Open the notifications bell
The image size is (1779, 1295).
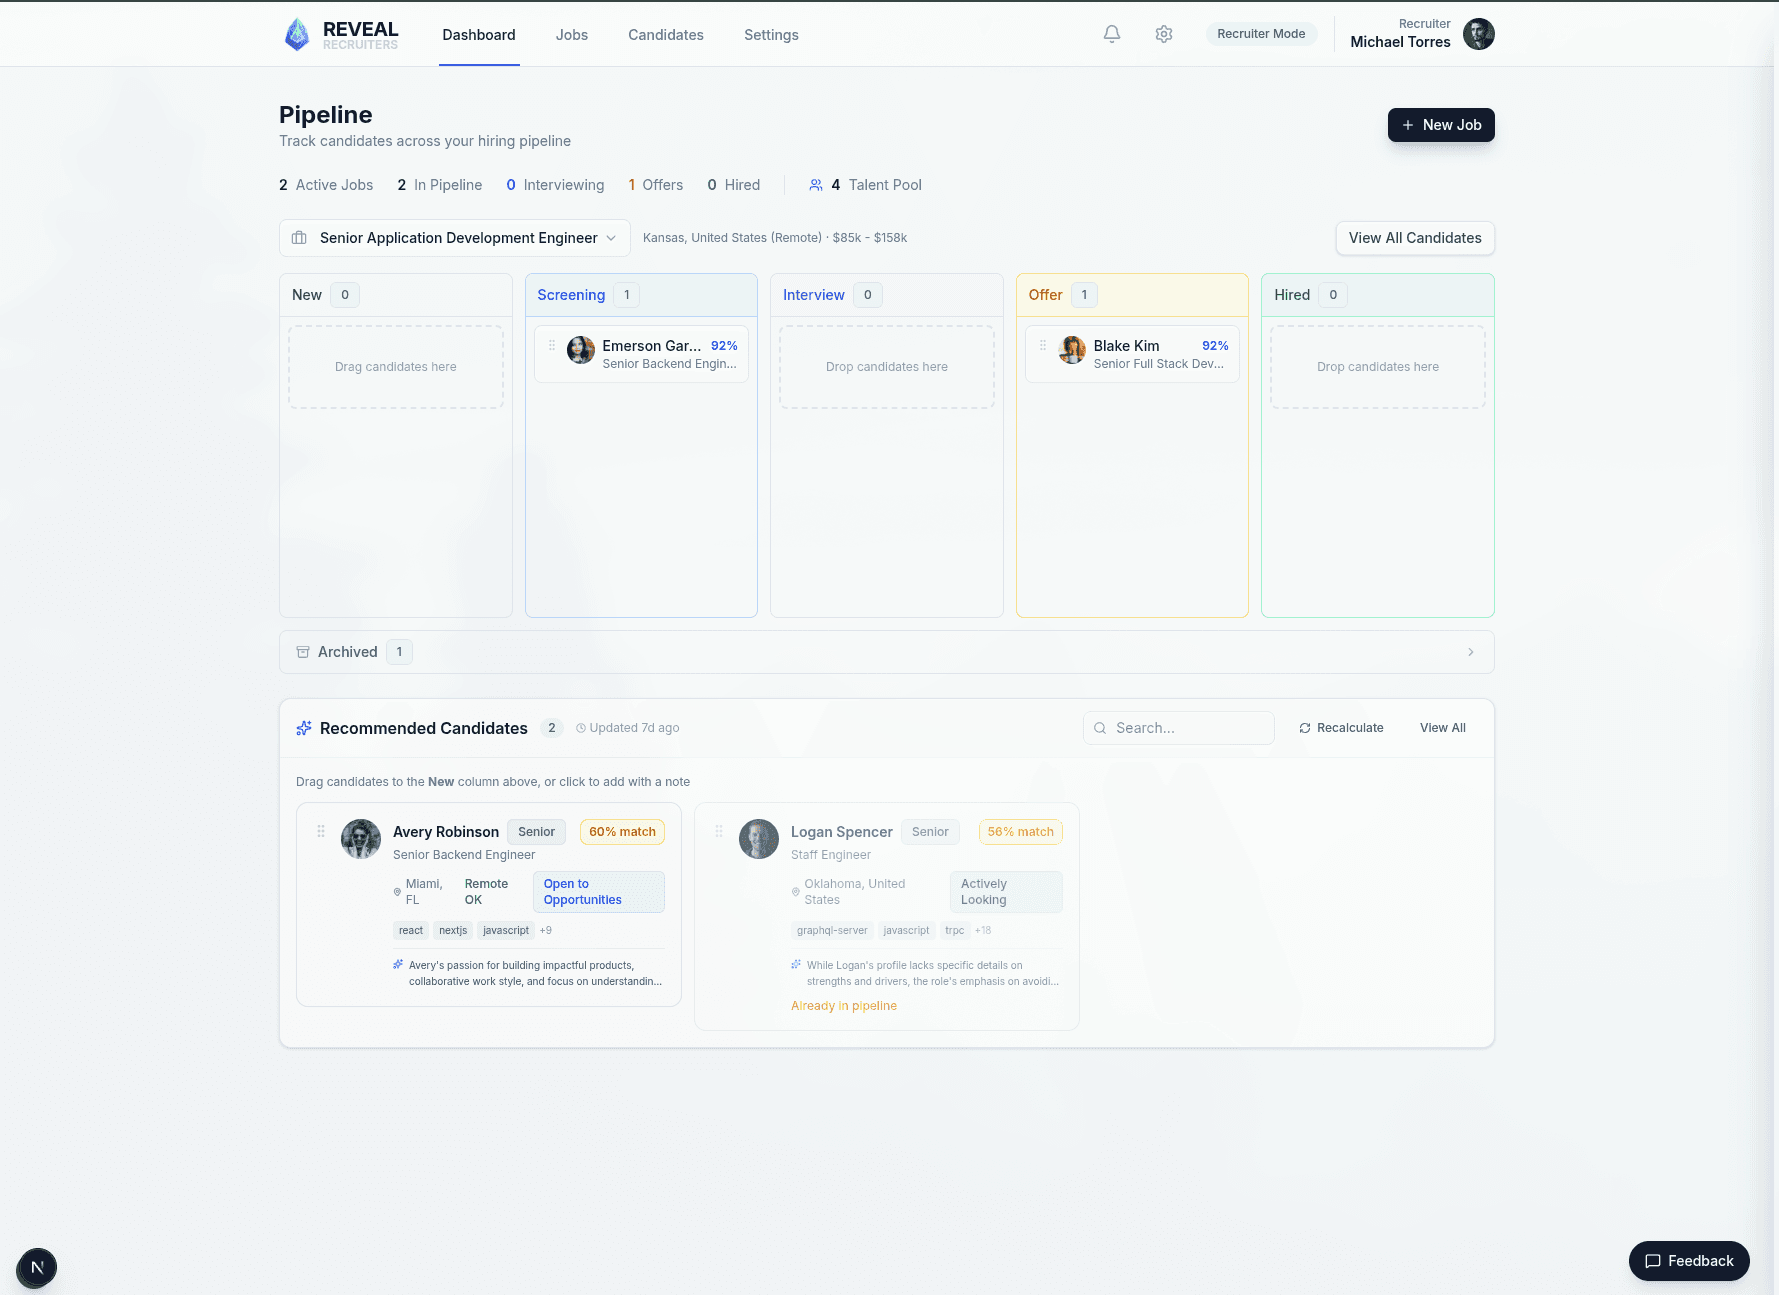[1111, 33]
